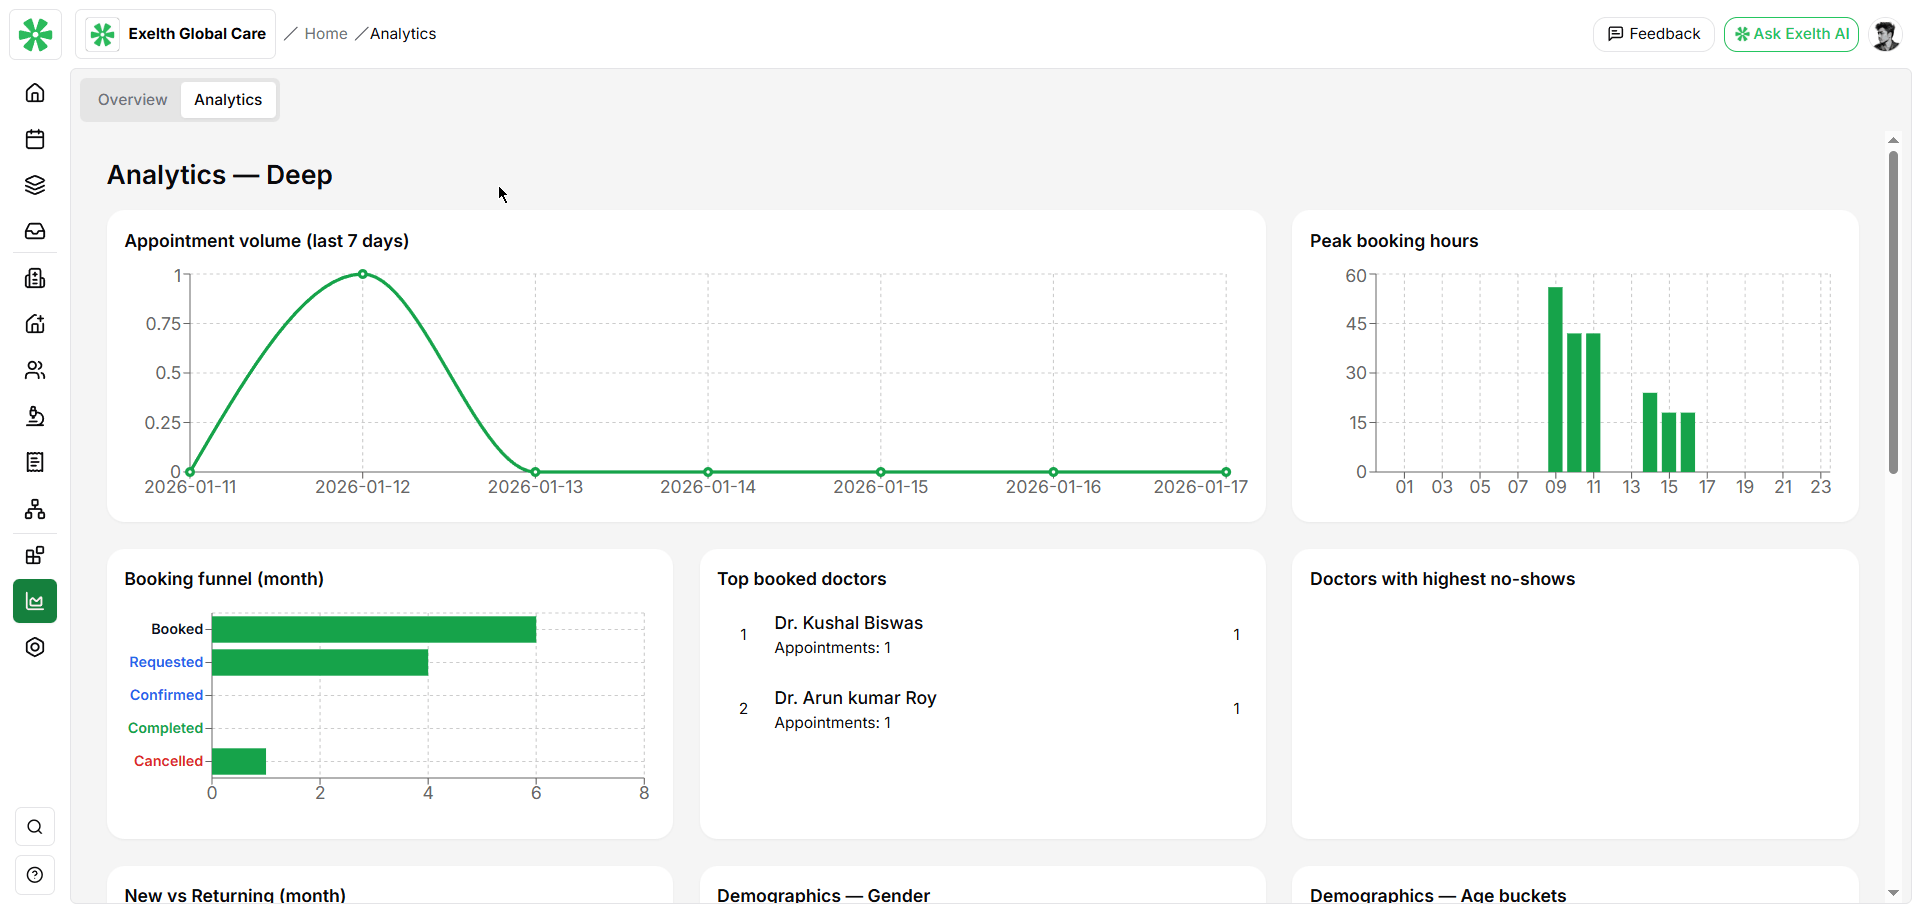Screen dimensions: 1920x907
Task: Open the Search tool at the sidebar bottom
Action: tap(35, 827)
